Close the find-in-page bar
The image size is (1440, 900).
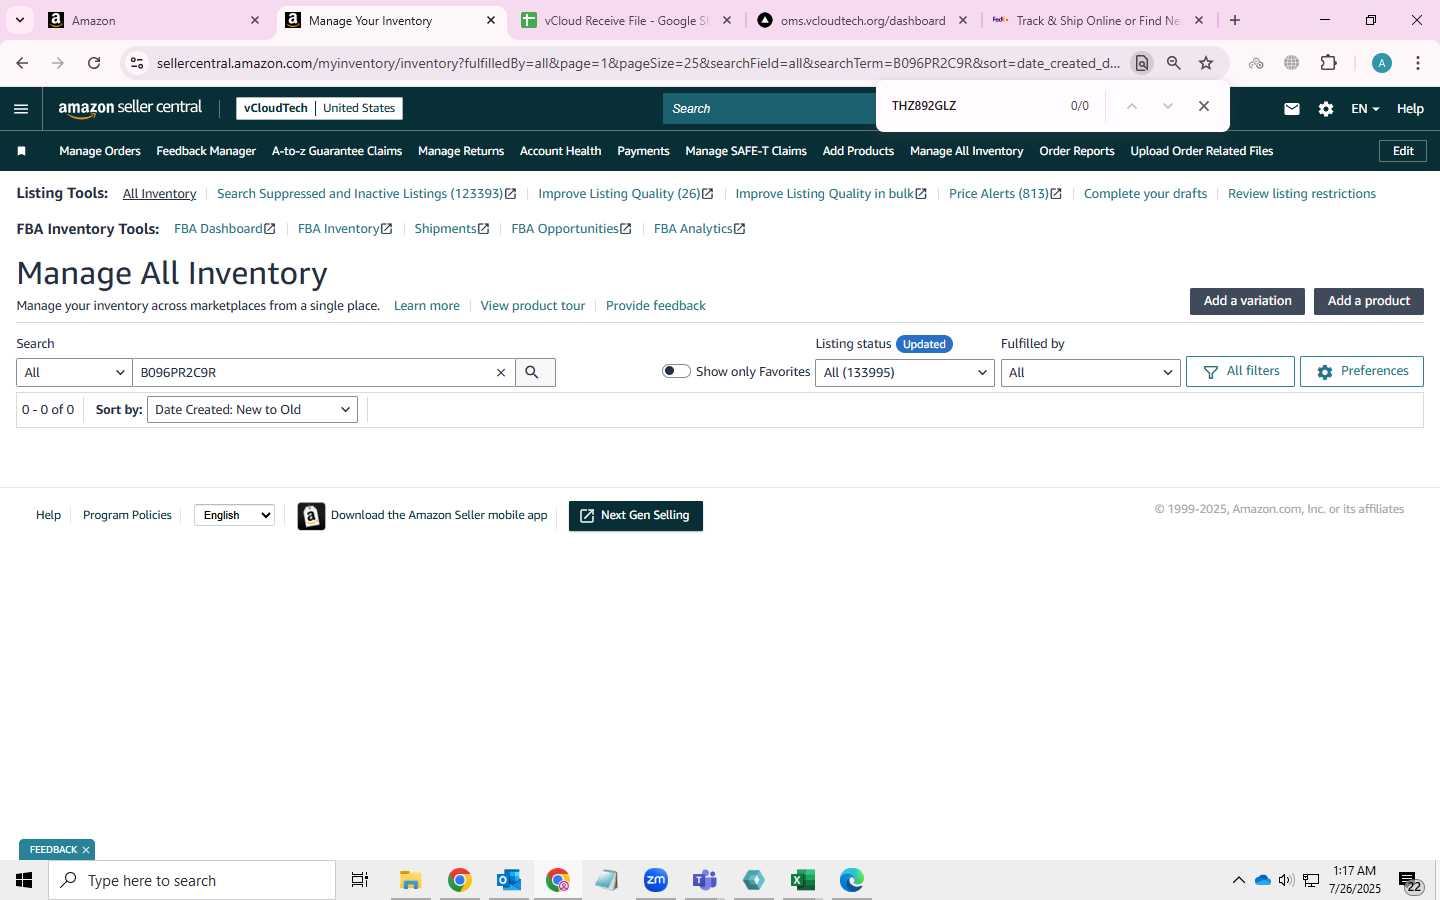(1204, 106)
